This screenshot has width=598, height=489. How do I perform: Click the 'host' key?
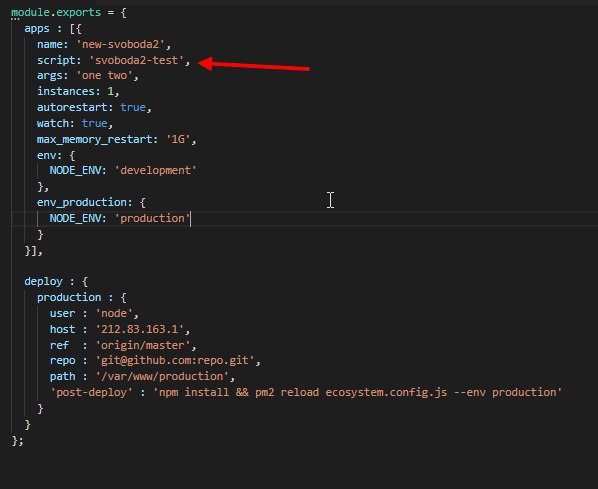point(63,330)
